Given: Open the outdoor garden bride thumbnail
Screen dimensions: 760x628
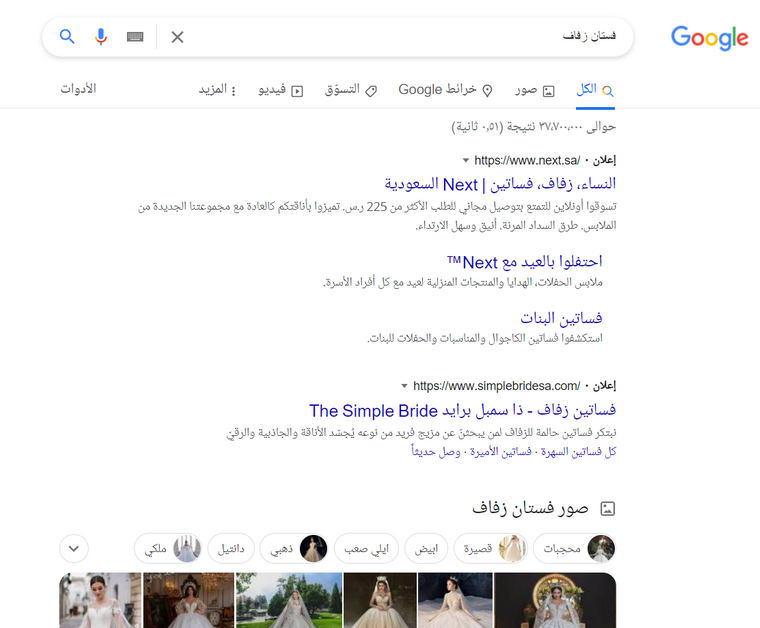Looking at the screenshot, I should [289, 600].
